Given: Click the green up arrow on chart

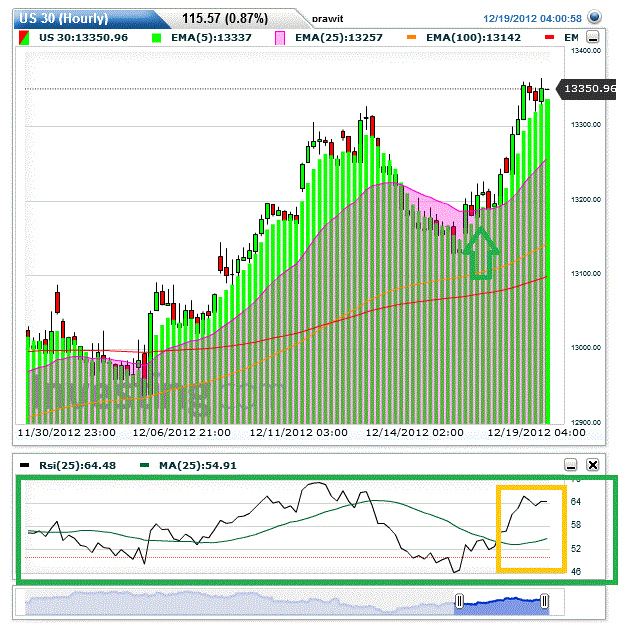Looking at the screenshot, I should pos(482,251).
